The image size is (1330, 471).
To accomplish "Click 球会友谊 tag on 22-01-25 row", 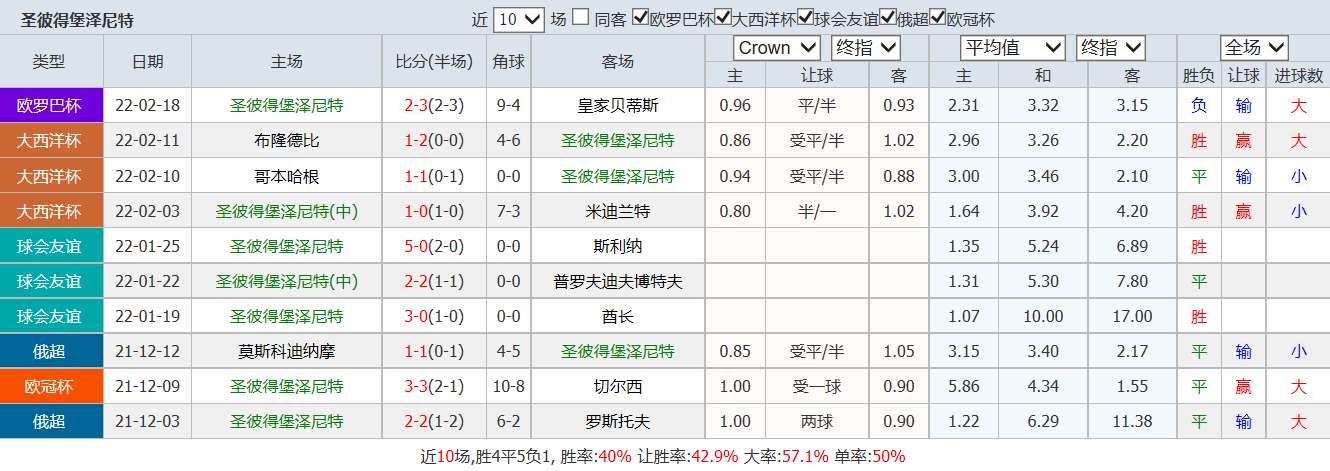I will pyautogui.click(x=49, y=246).
